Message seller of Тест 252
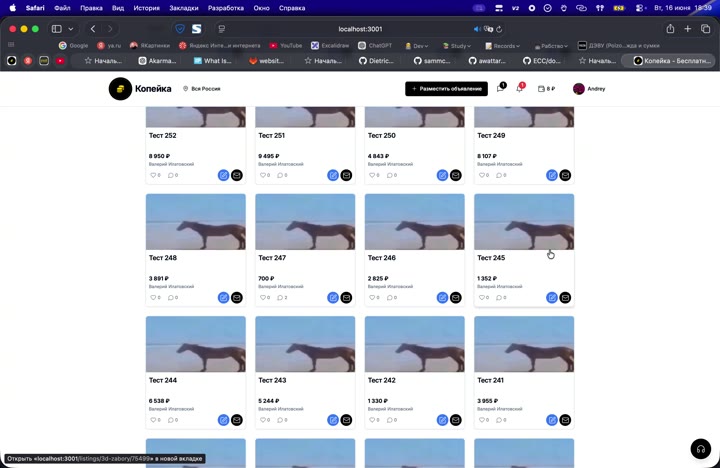The width and height of the screenshot is (720, 468). tap(236, 175)
